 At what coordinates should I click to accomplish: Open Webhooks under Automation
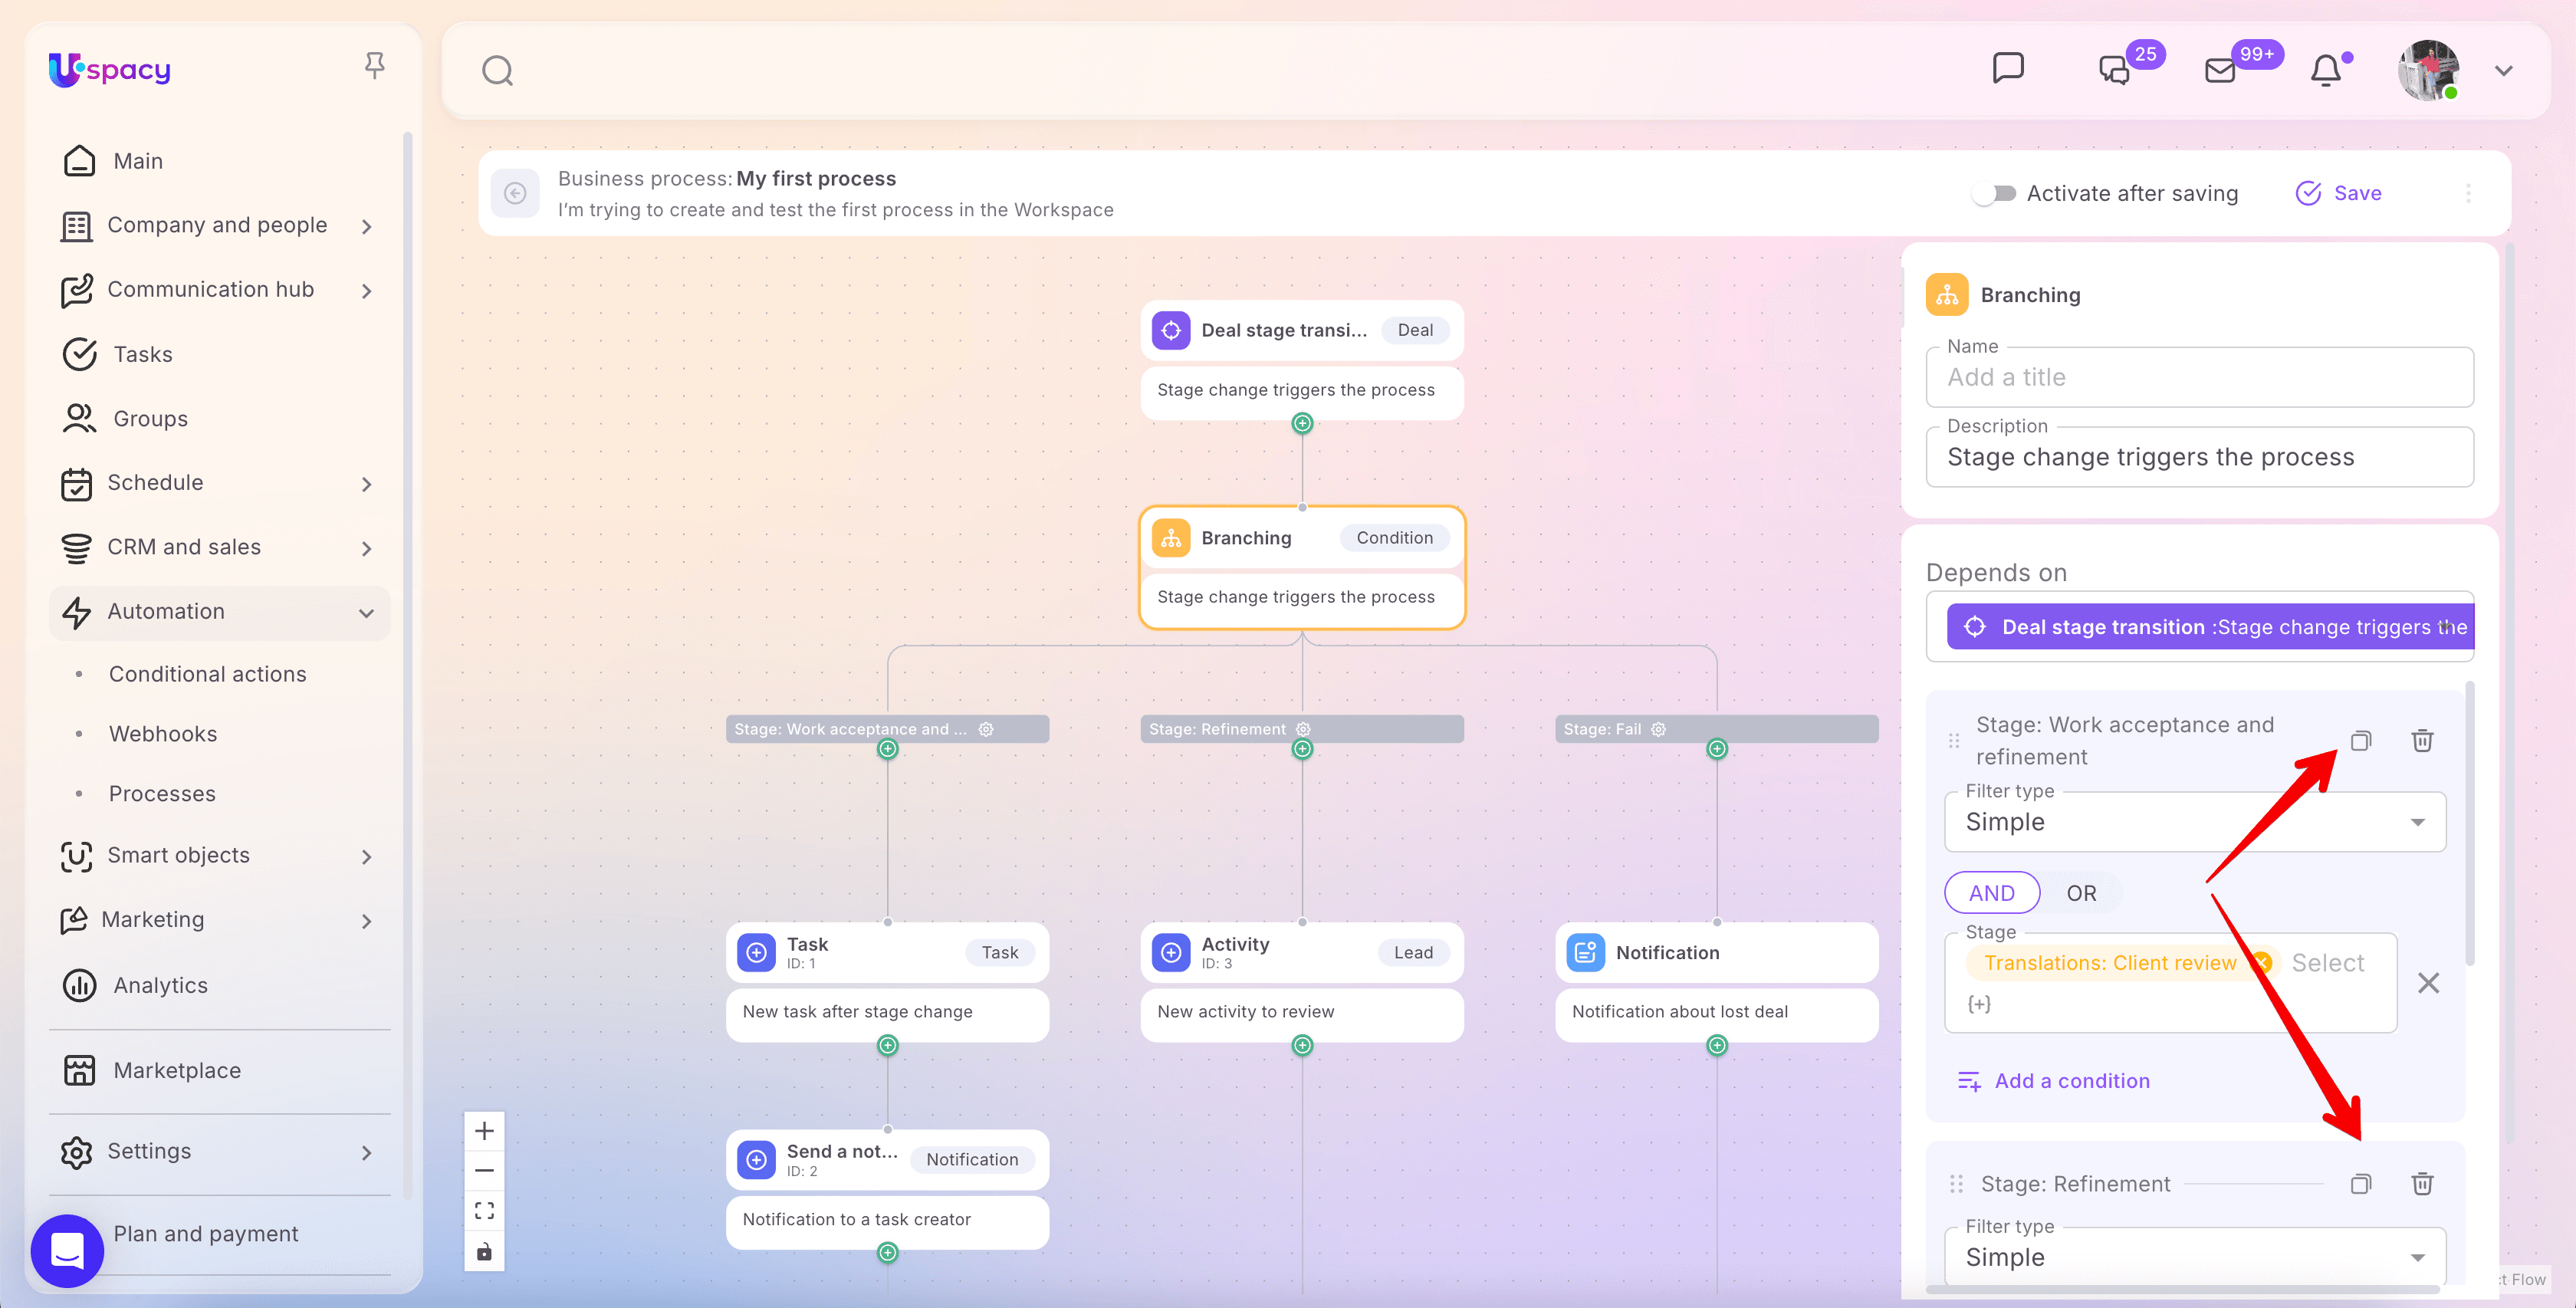point(163,734)
